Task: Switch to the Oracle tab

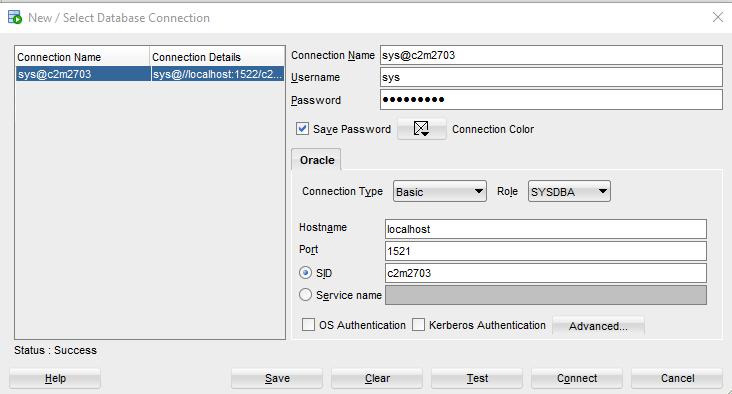Action: (x=317, y=160)
